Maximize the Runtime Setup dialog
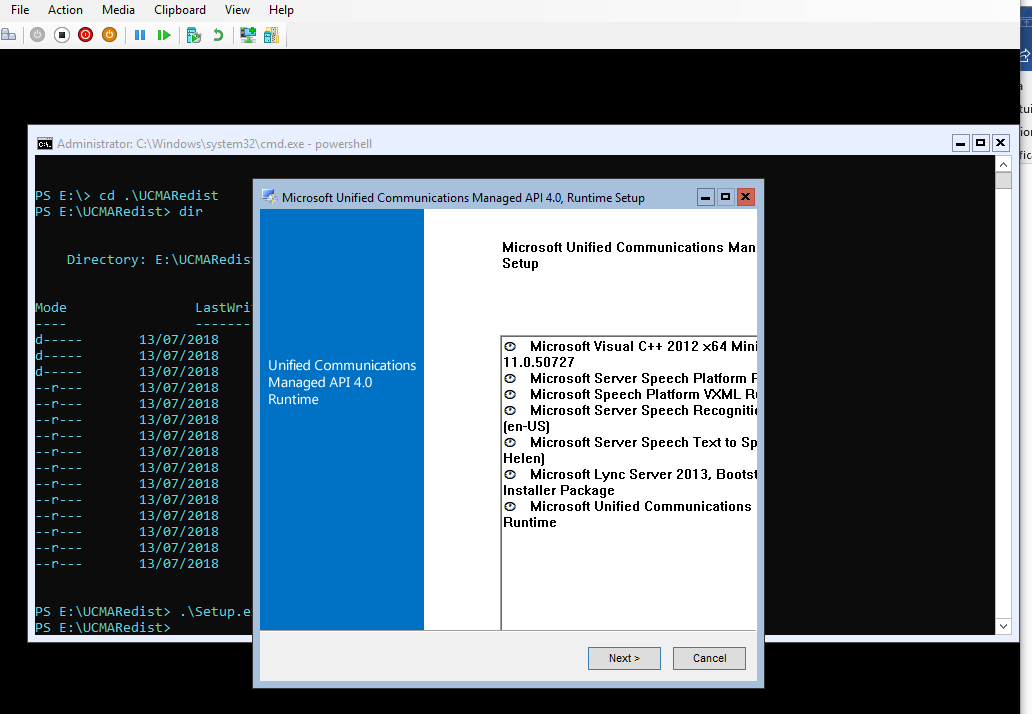Image resolution: width=1032 pixels, height=714 pixels. click(x=725, y=197)
